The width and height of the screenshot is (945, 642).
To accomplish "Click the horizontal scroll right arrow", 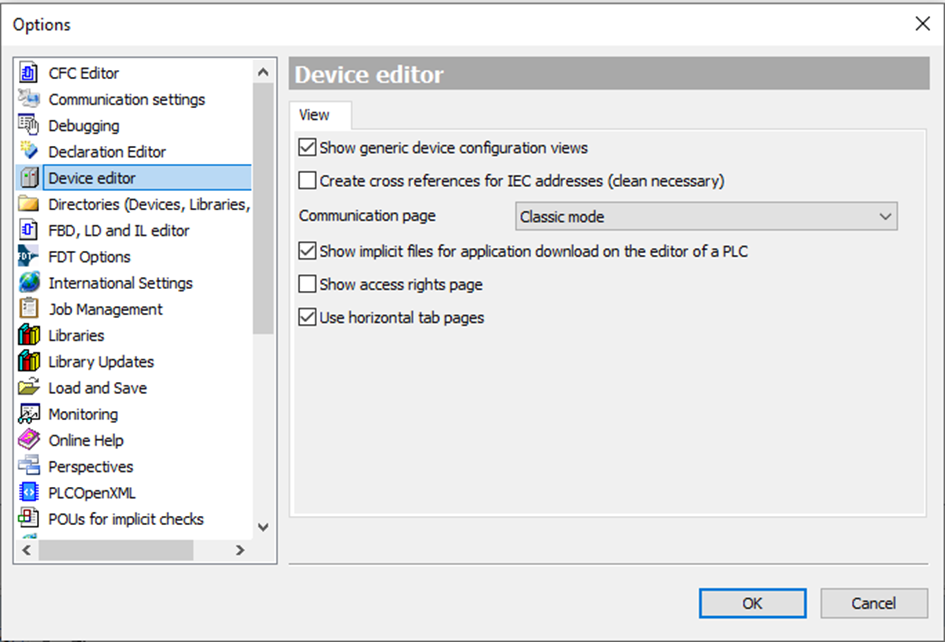I will click(x=240, y=550).
